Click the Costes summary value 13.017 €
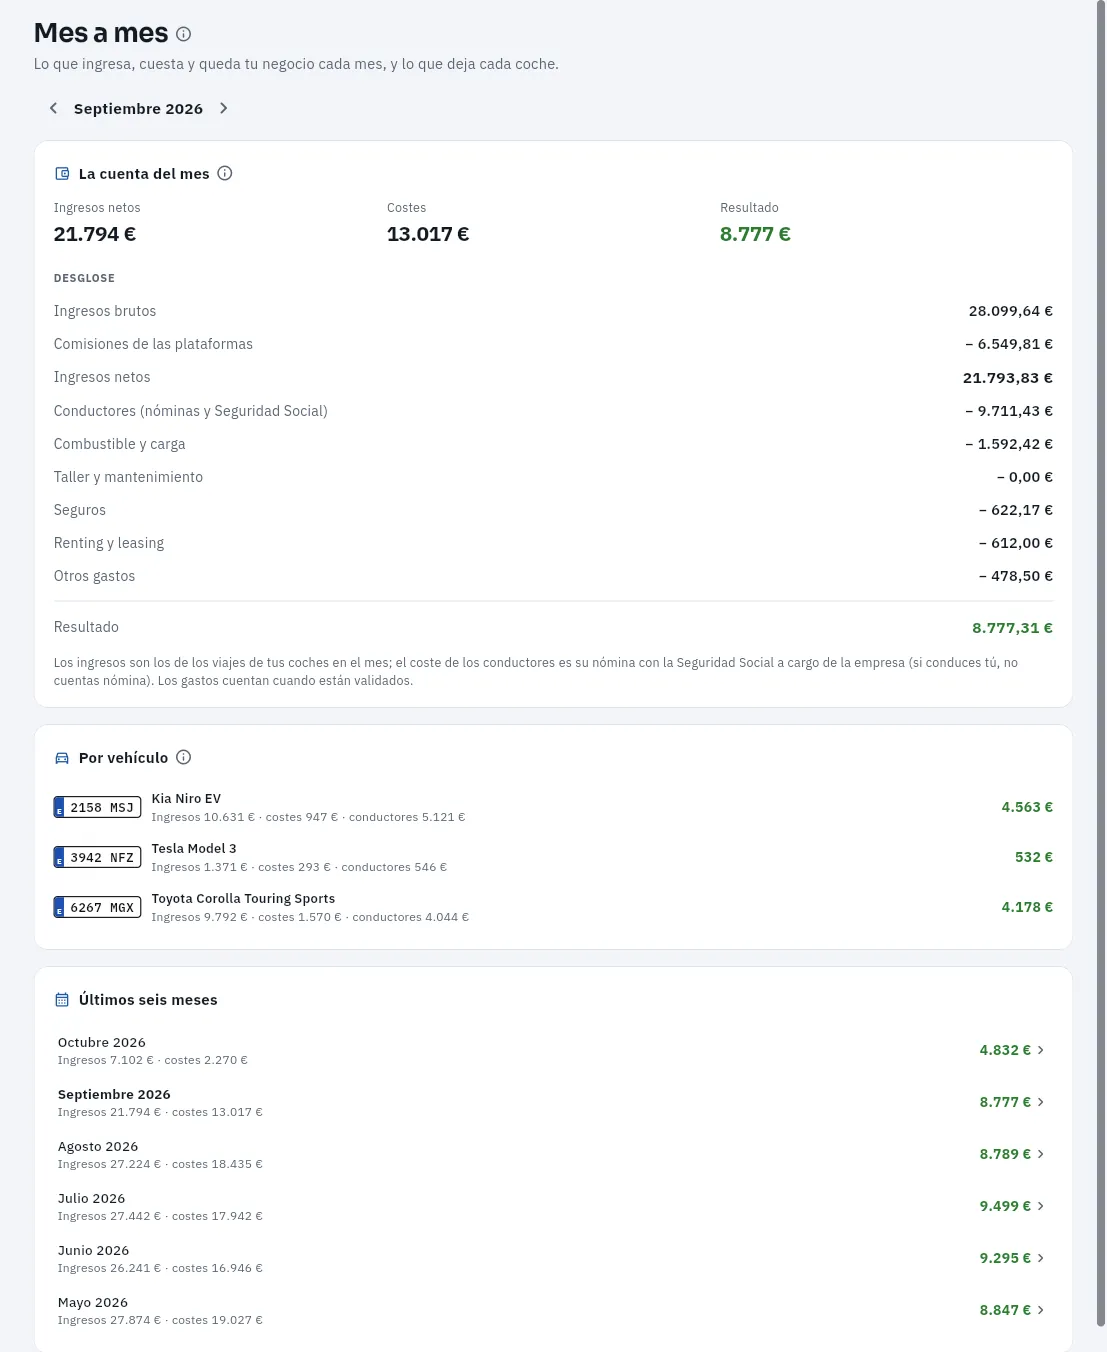 (428, 234)
